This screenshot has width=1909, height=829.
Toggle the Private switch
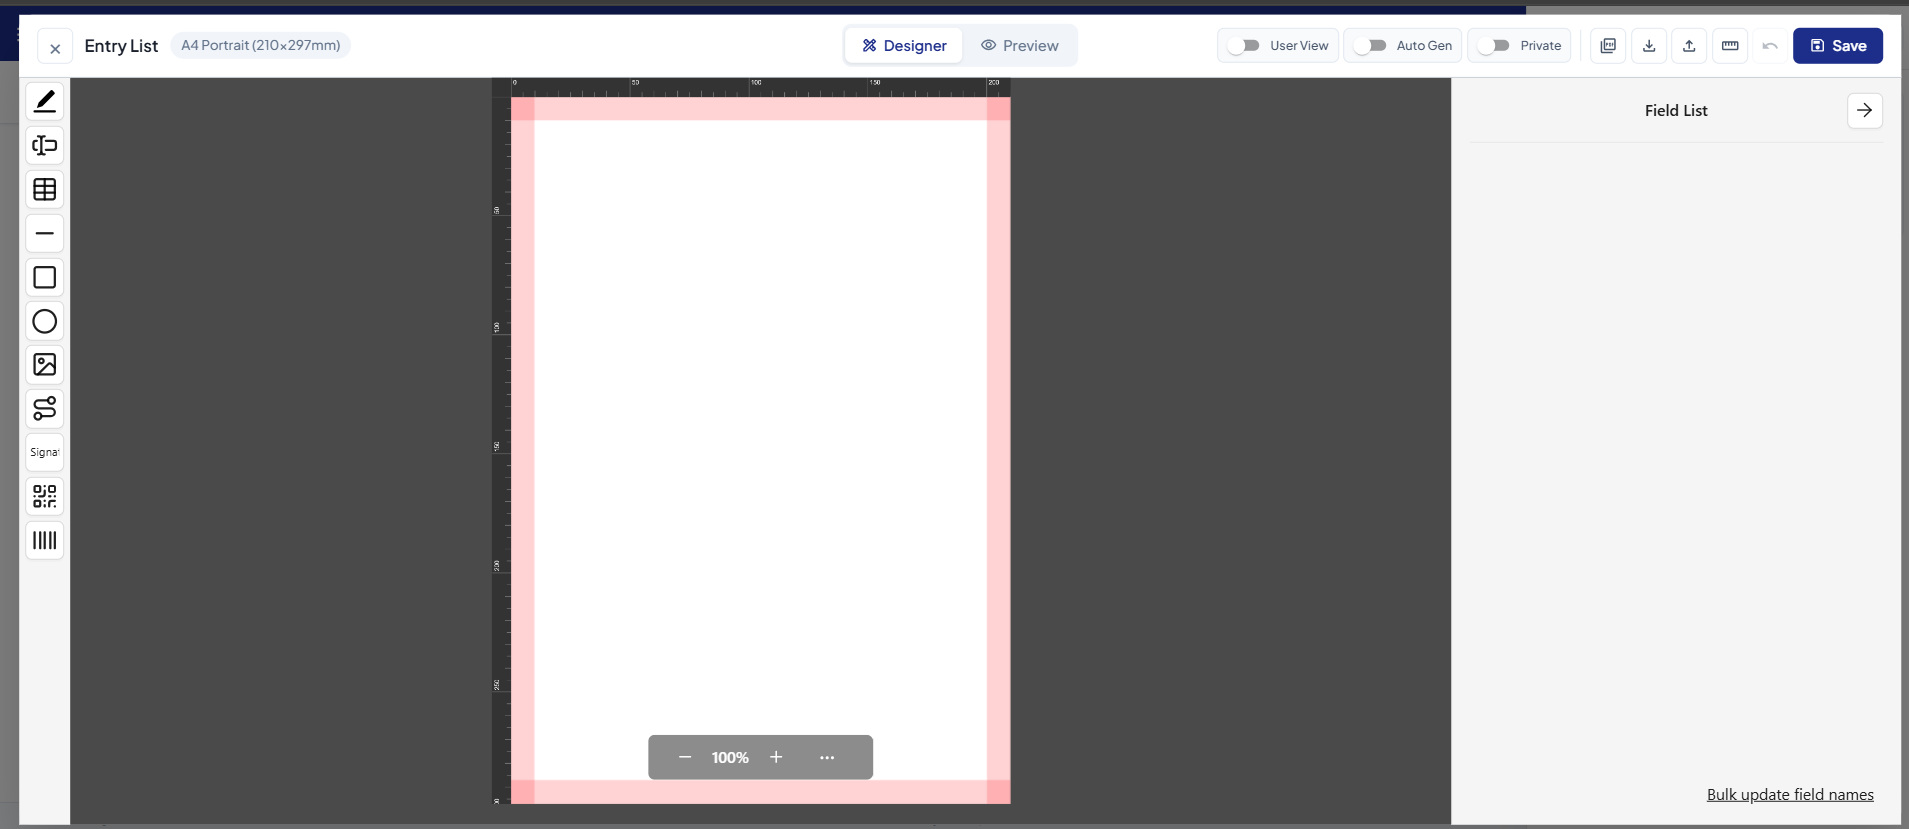(x=1494, y=46)
